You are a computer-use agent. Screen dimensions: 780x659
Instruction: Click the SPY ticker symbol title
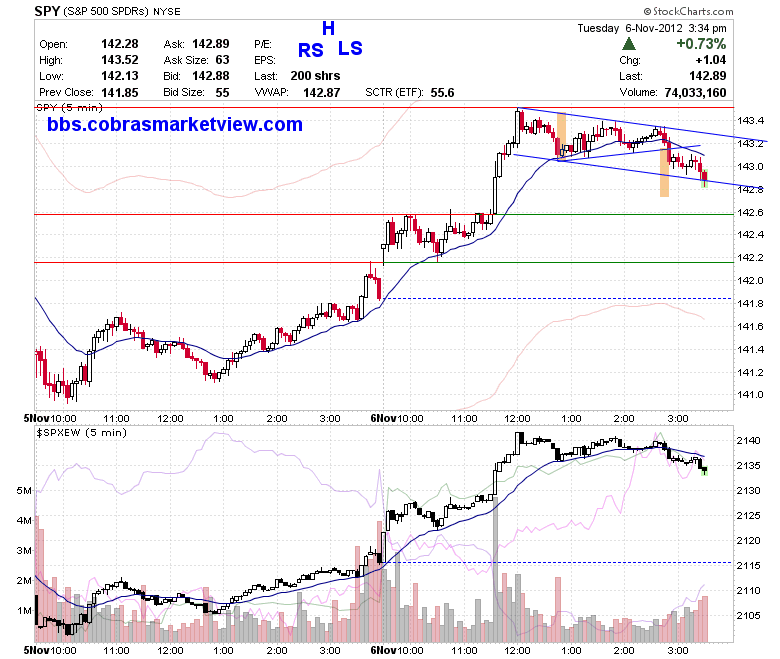[x=47, y=11]
